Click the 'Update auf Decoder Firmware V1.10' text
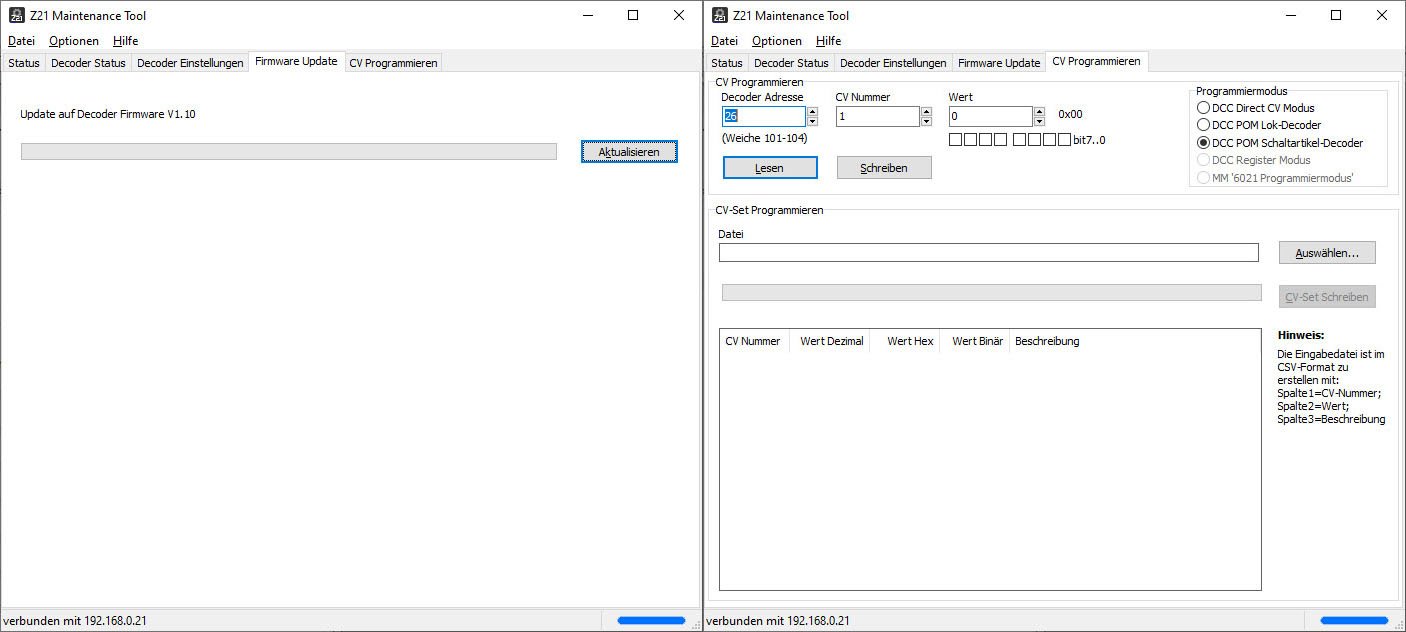This screenshot has width=1406, height=632. tap(108, 114)
